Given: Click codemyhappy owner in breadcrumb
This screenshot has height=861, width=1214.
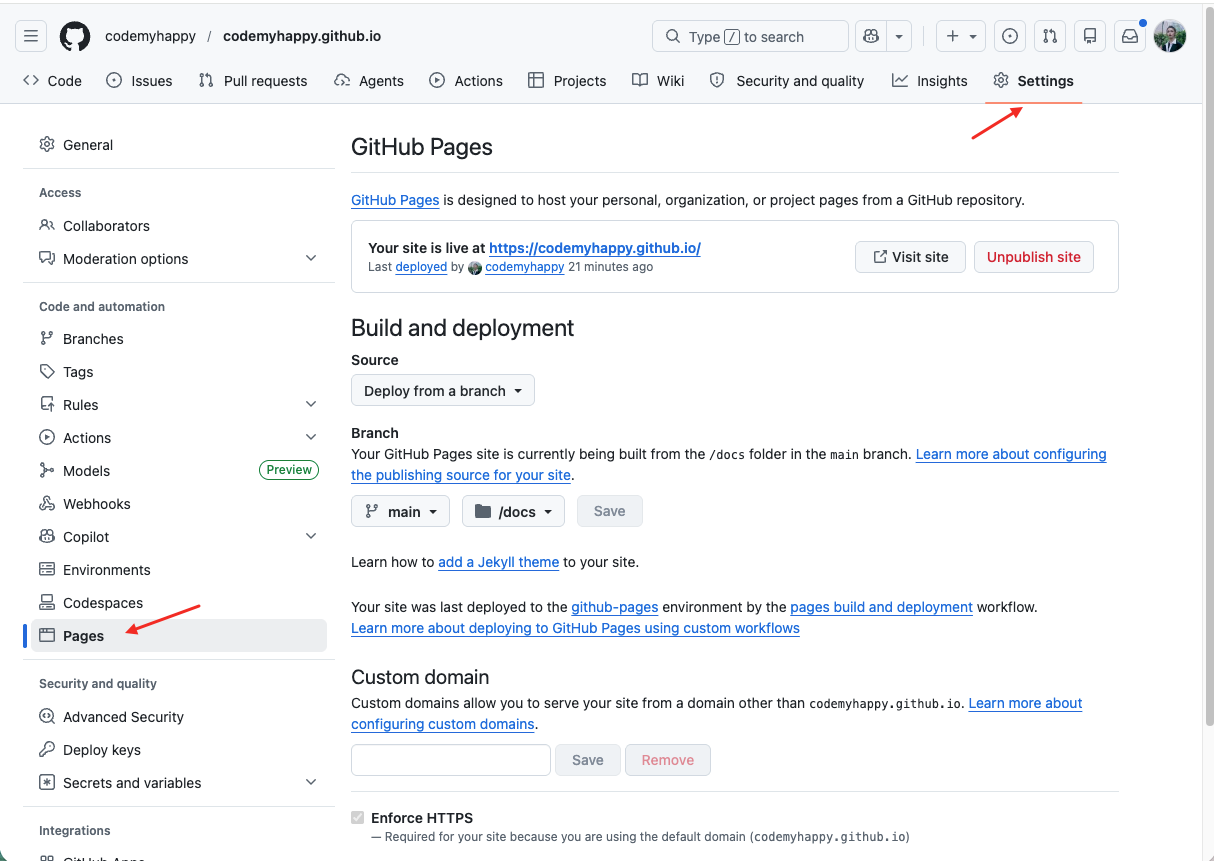Looking at the screenshot, I should (150, 36).
